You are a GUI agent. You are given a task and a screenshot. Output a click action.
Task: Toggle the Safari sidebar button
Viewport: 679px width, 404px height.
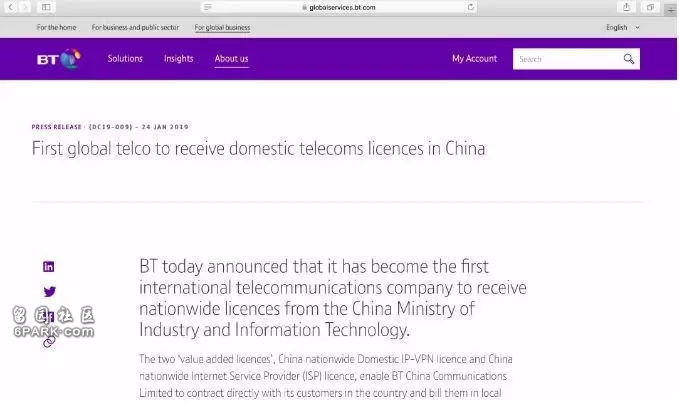coord(46,7)
